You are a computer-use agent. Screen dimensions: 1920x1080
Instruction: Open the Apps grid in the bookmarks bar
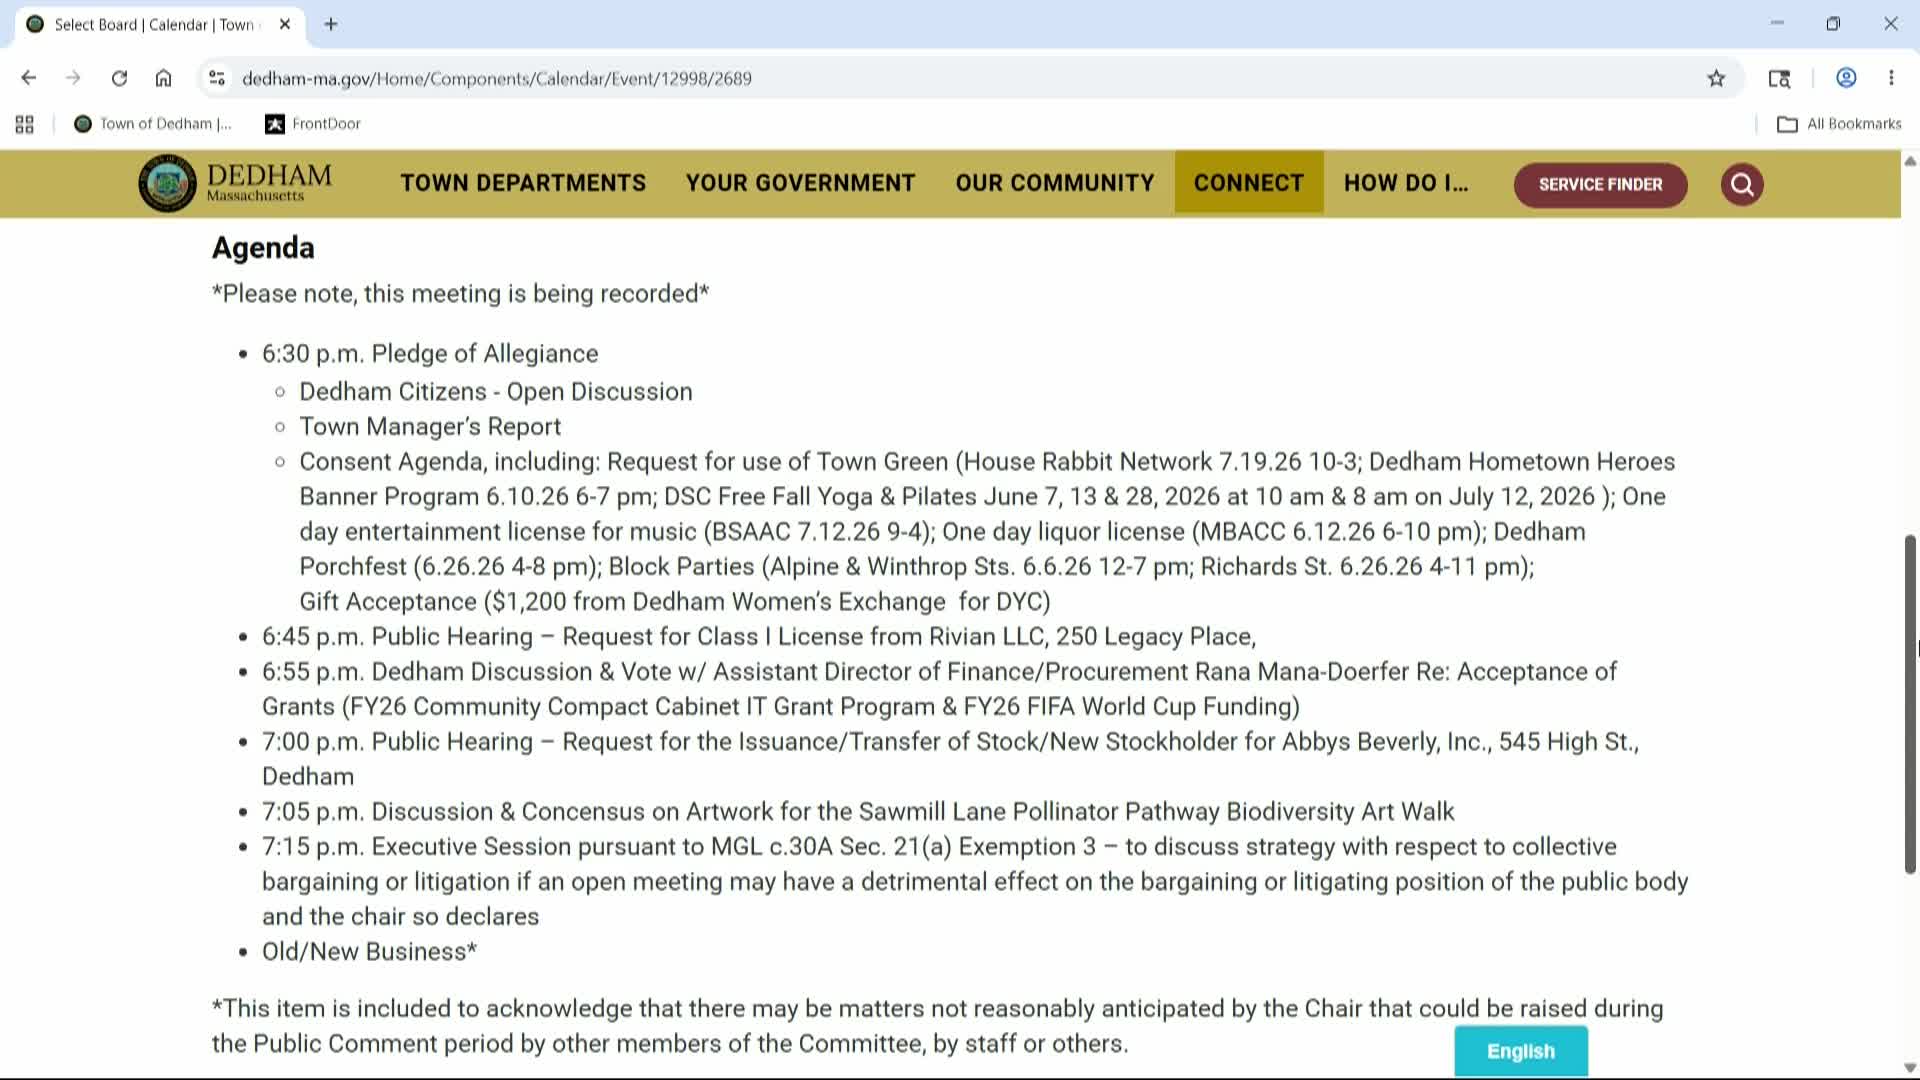[x=25, y=124]
